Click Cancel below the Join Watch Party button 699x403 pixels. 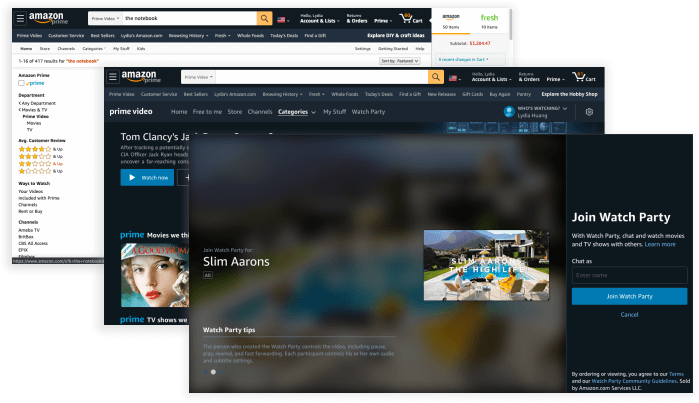(629, 314)
